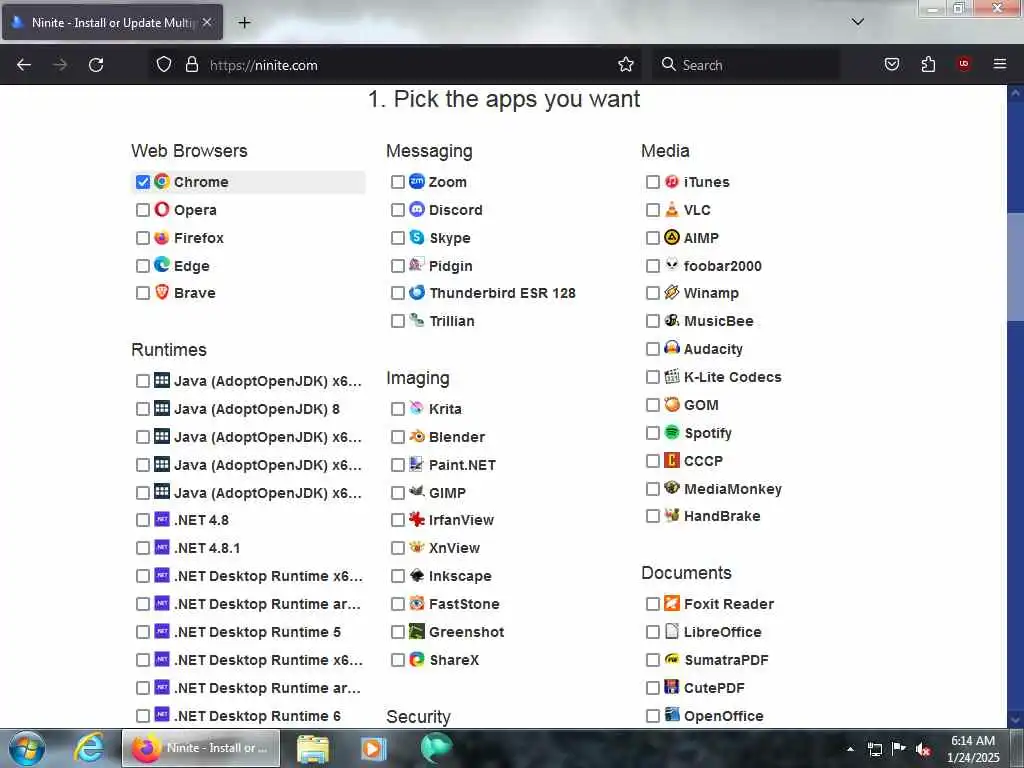Viewport: 1024px width, 768px height.
Task: Tick the Winamp checkbox
Action: 652,293
